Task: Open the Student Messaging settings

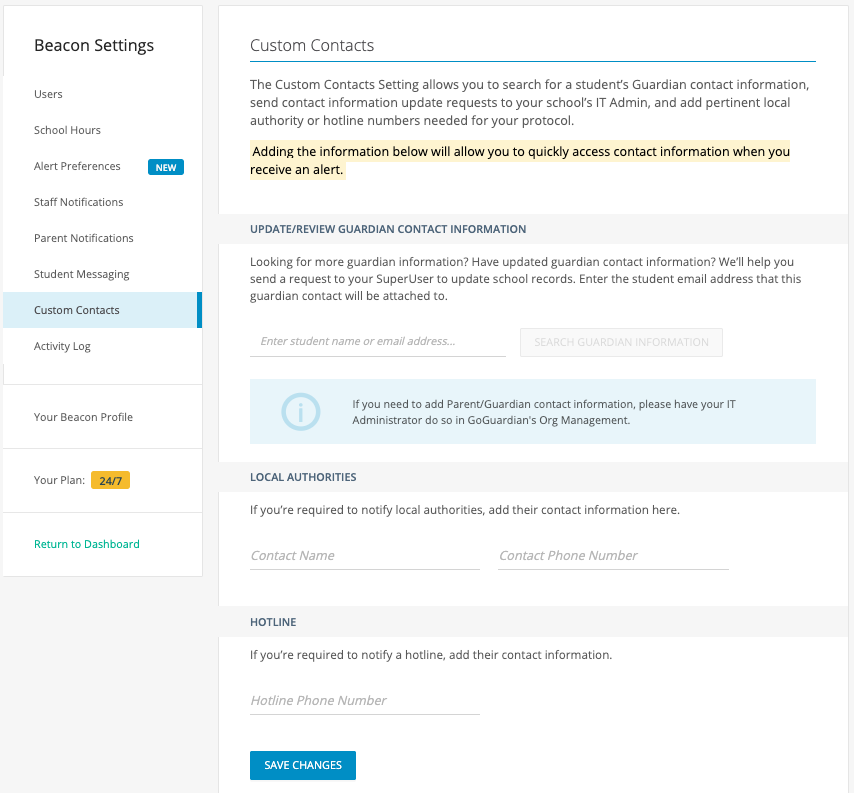Action: [81, 274]
